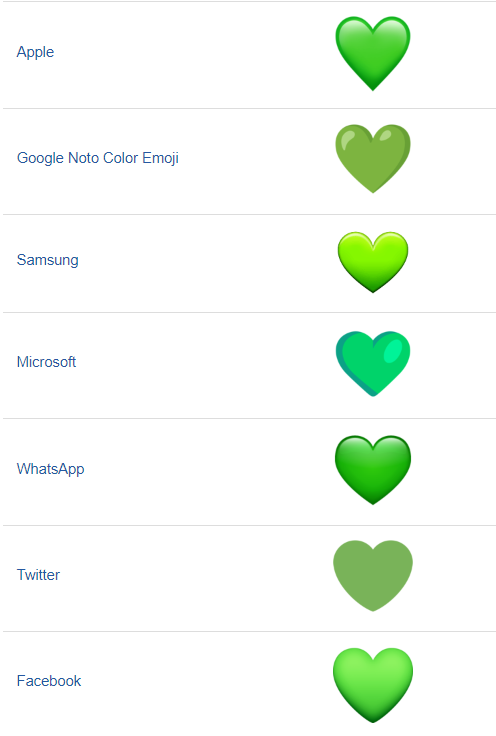Click the Facebook green heart emoji image
Image resolution: width=496 pixels, height=736 pixels.
click(x=373, y=685)
